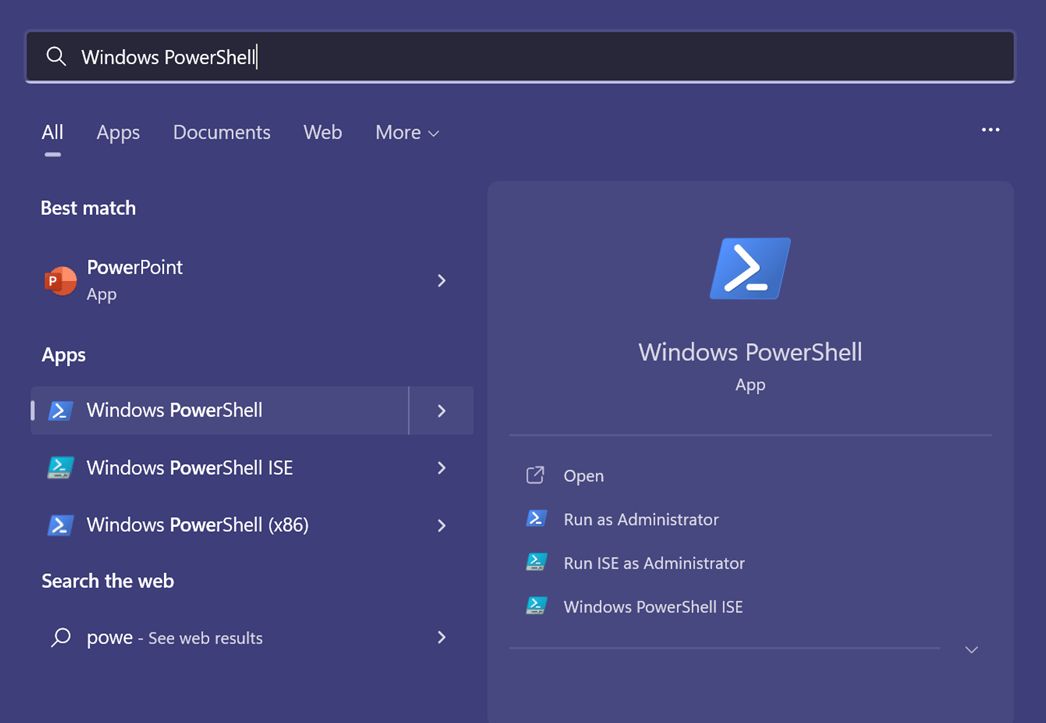Click the downward chevron below PowerShell actions
This screenshot has height=723, width=1046.
click(970, 649)
